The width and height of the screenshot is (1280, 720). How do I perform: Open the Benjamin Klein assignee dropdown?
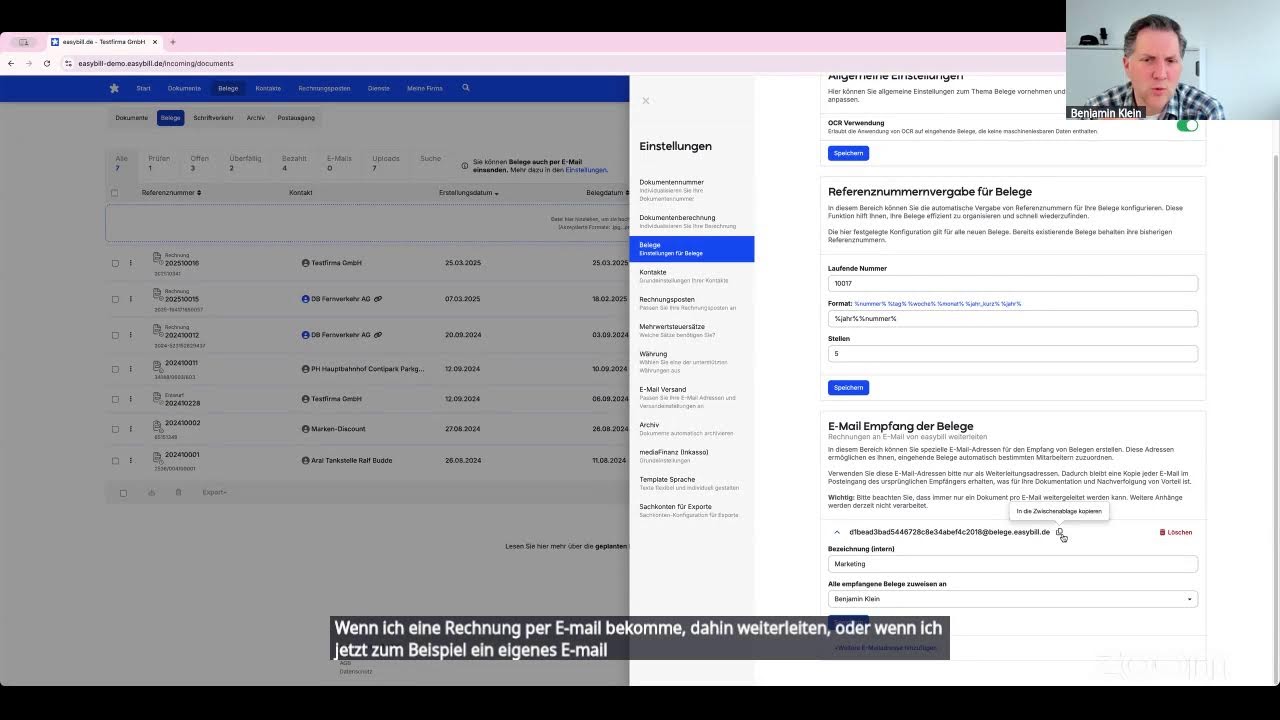click(1012, 599)
